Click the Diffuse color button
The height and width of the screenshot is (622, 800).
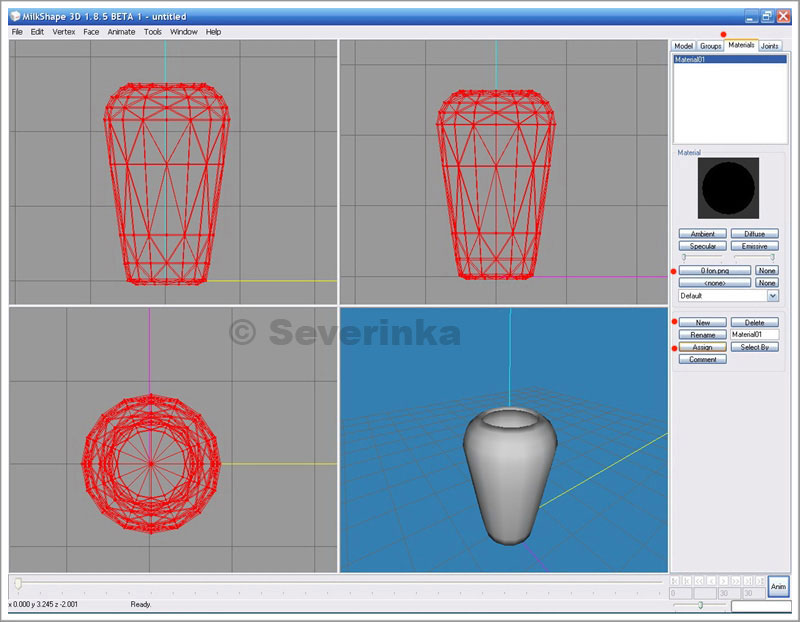(754, 234)
